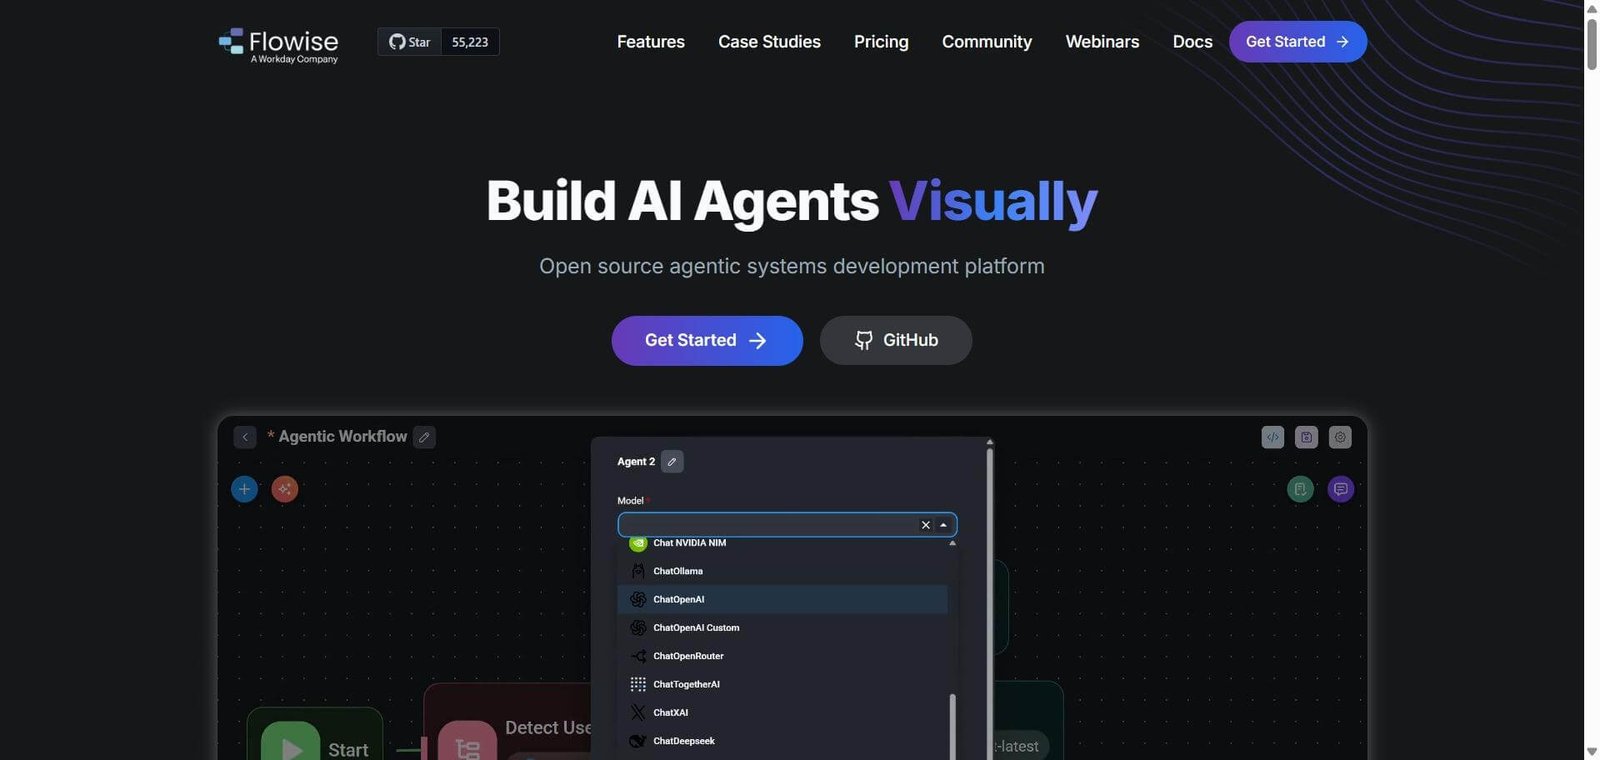Open the Case Studies page
1600x760 pixels.
[769, 42]
